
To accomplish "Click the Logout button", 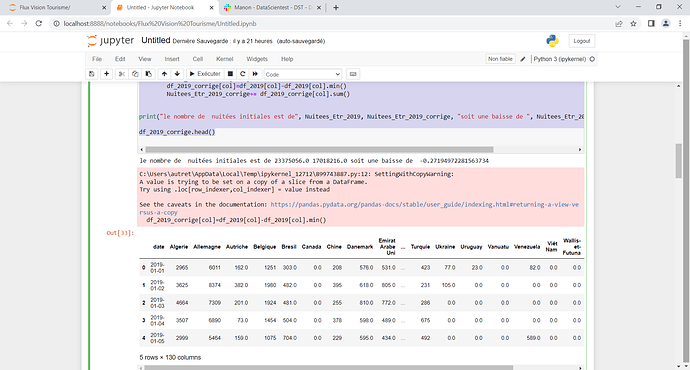I will 582,41.
